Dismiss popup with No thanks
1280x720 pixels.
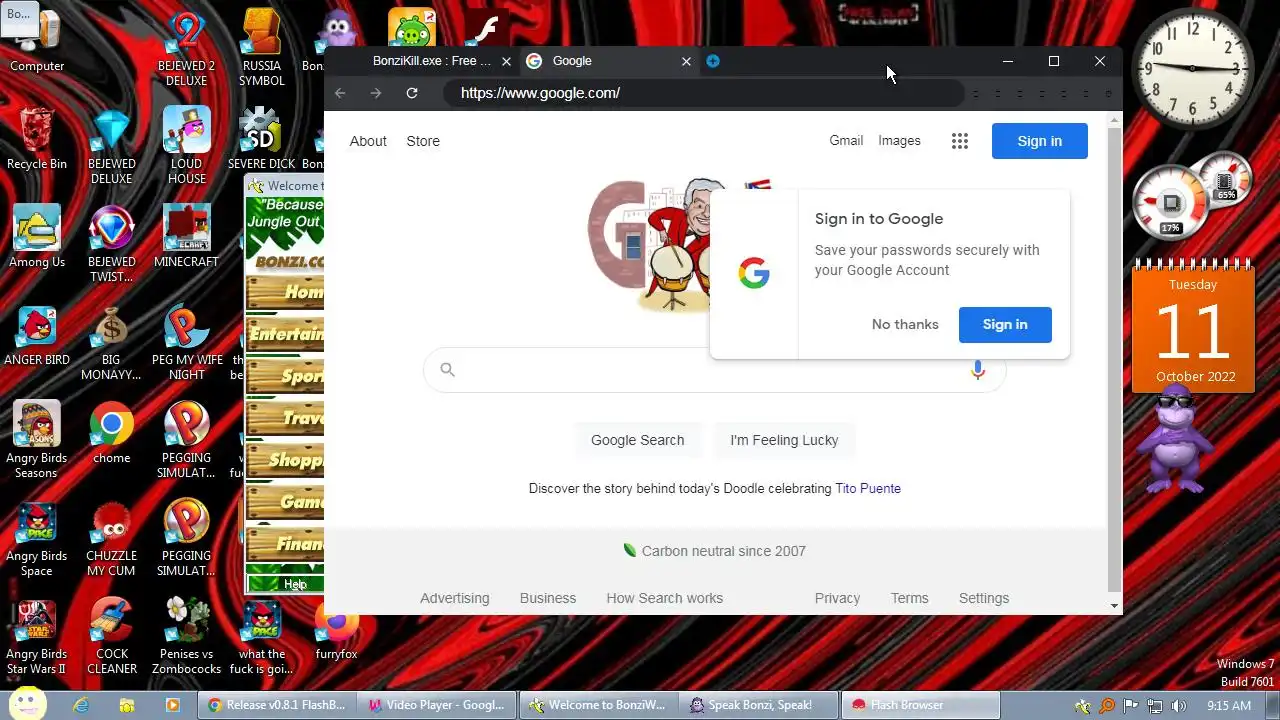pyautogui.click(x=905, y=324)
